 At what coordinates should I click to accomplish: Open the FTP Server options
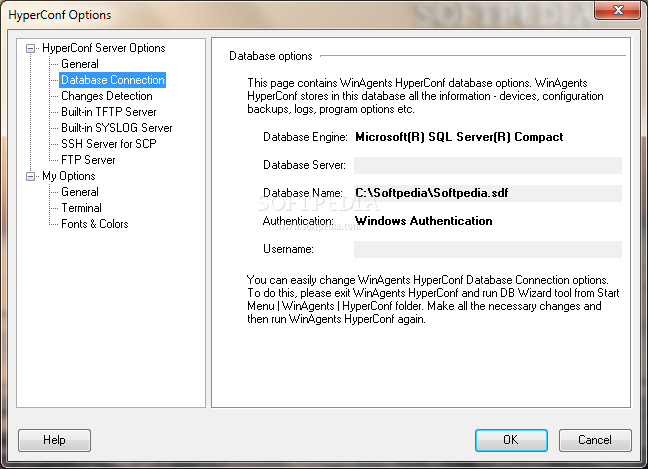click(88, 160)
